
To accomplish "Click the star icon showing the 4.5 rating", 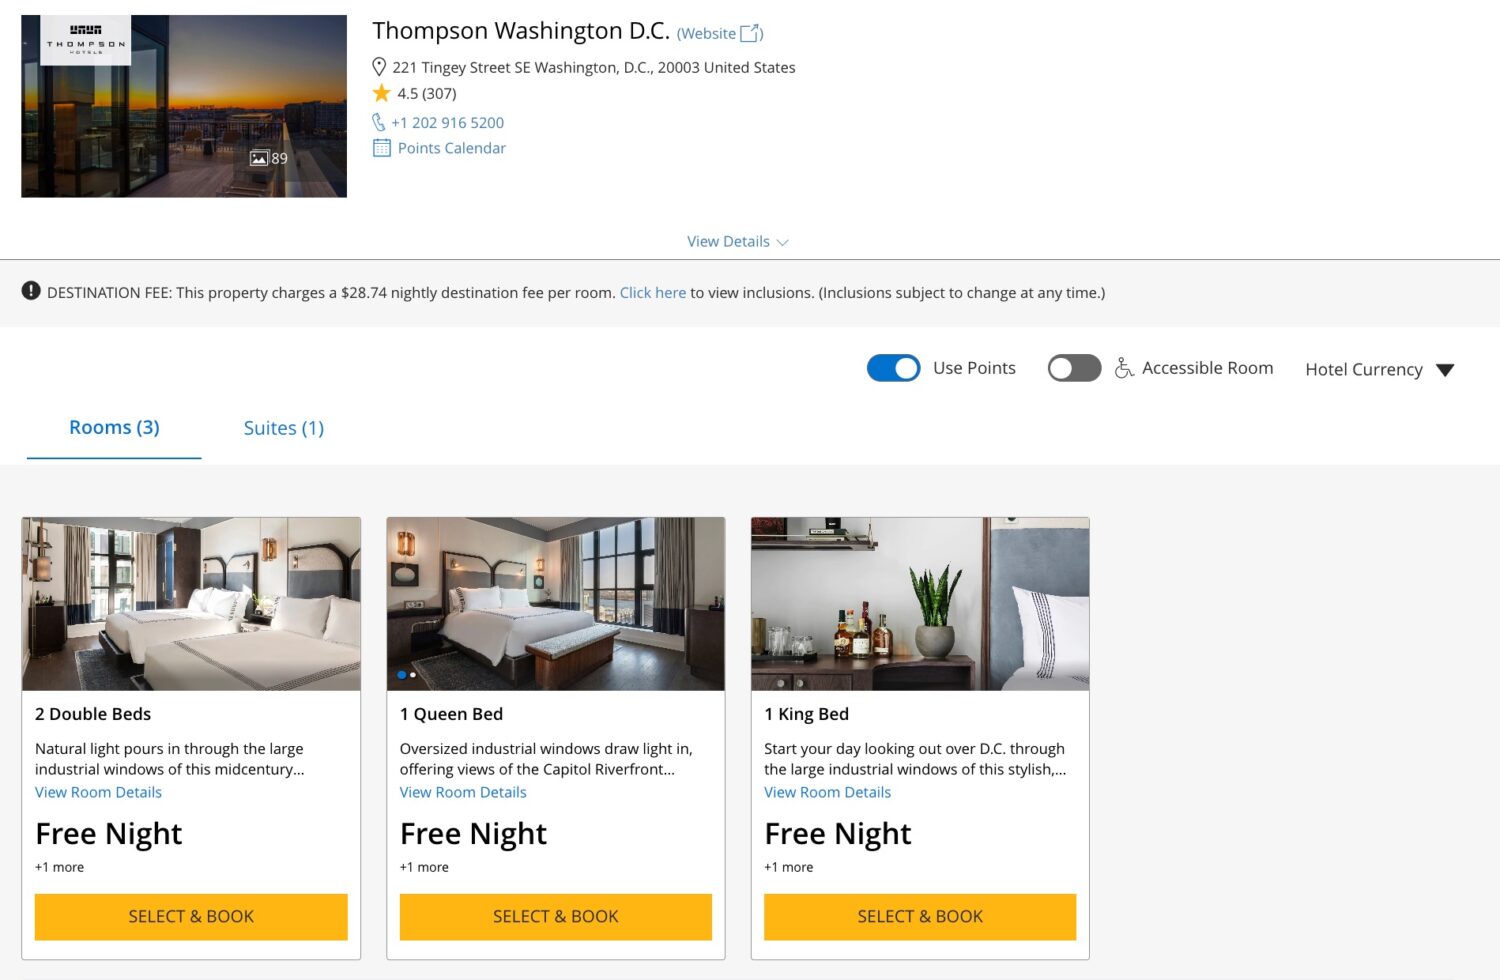I will 382,93.
